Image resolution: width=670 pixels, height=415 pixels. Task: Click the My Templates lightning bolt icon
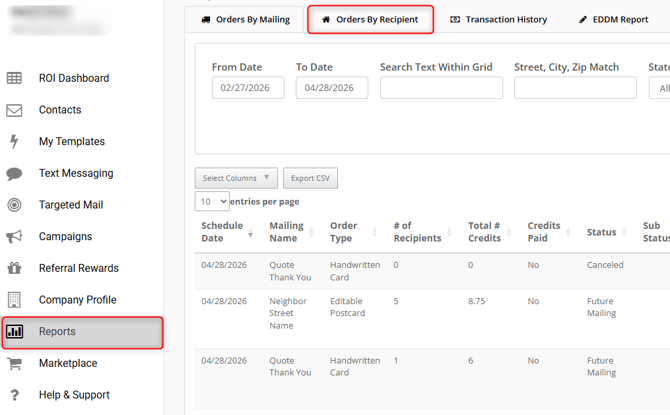pyautogui.click(x=14, y=142)
